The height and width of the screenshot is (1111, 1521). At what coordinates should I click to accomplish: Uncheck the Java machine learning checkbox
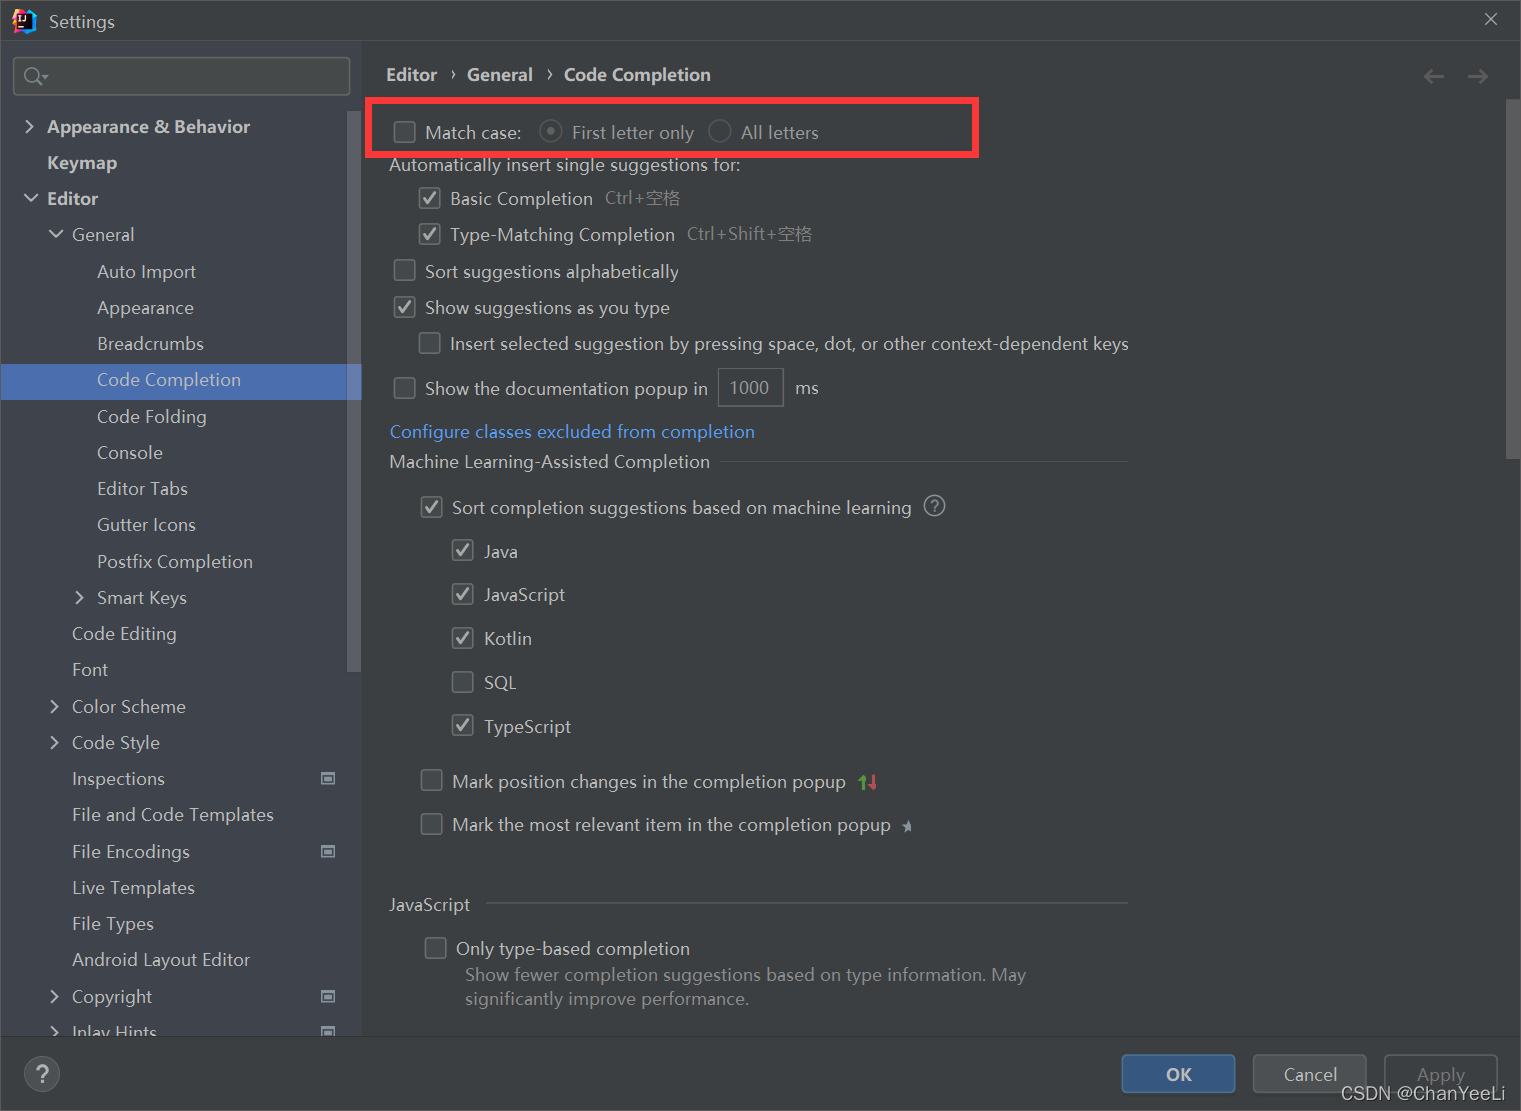click(x=462, y=550)
